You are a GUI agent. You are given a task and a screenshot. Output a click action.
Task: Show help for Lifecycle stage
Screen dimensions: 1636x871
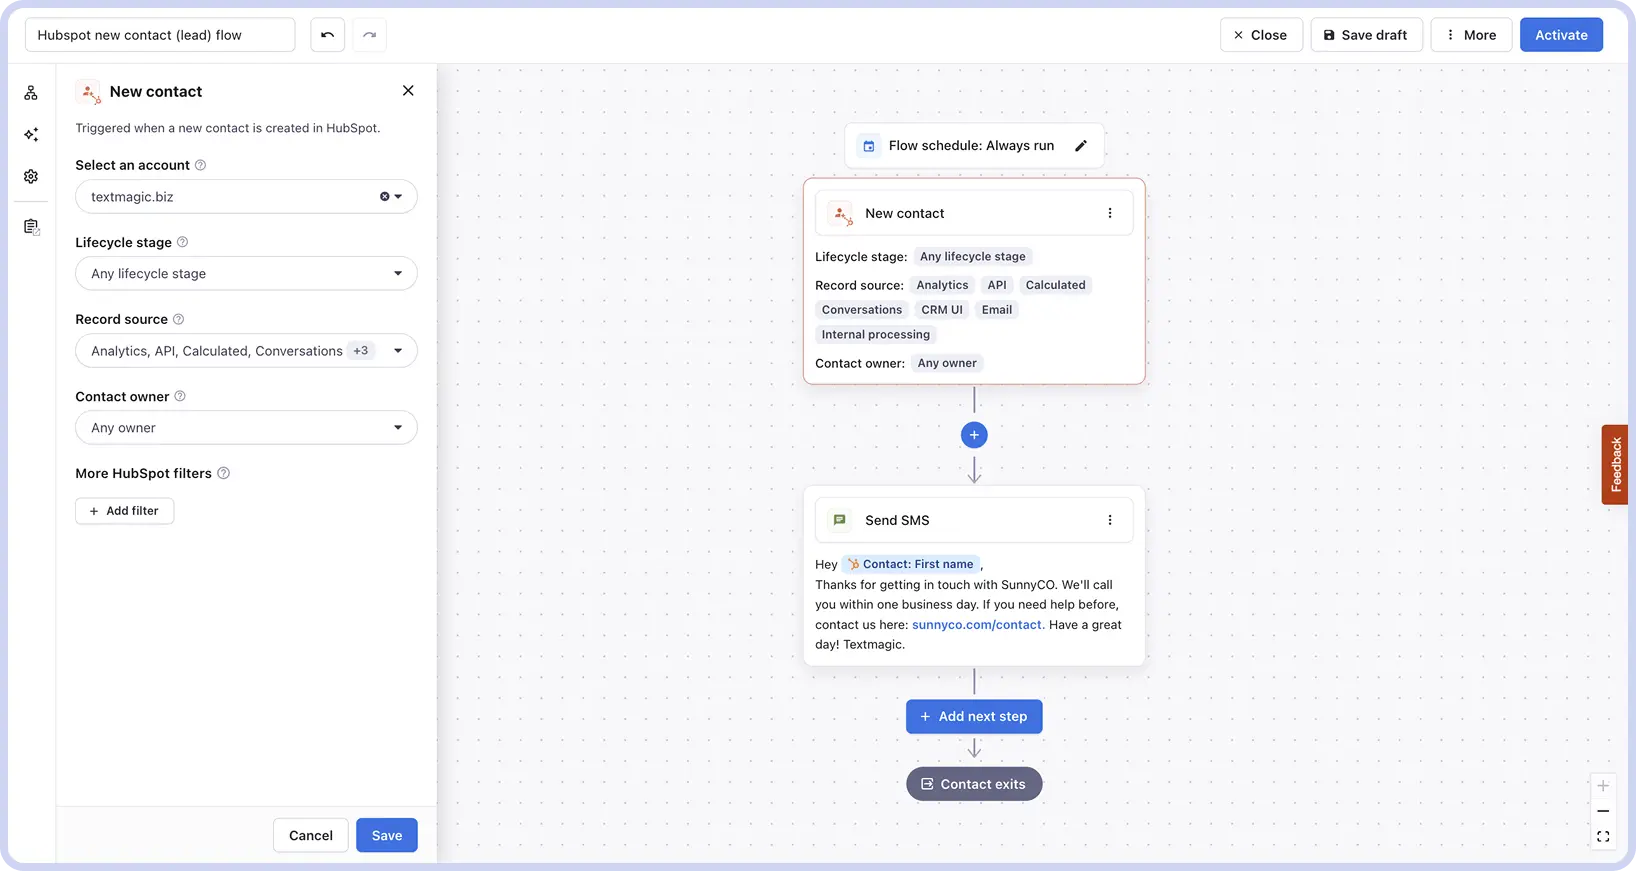[x=182, y=242]
